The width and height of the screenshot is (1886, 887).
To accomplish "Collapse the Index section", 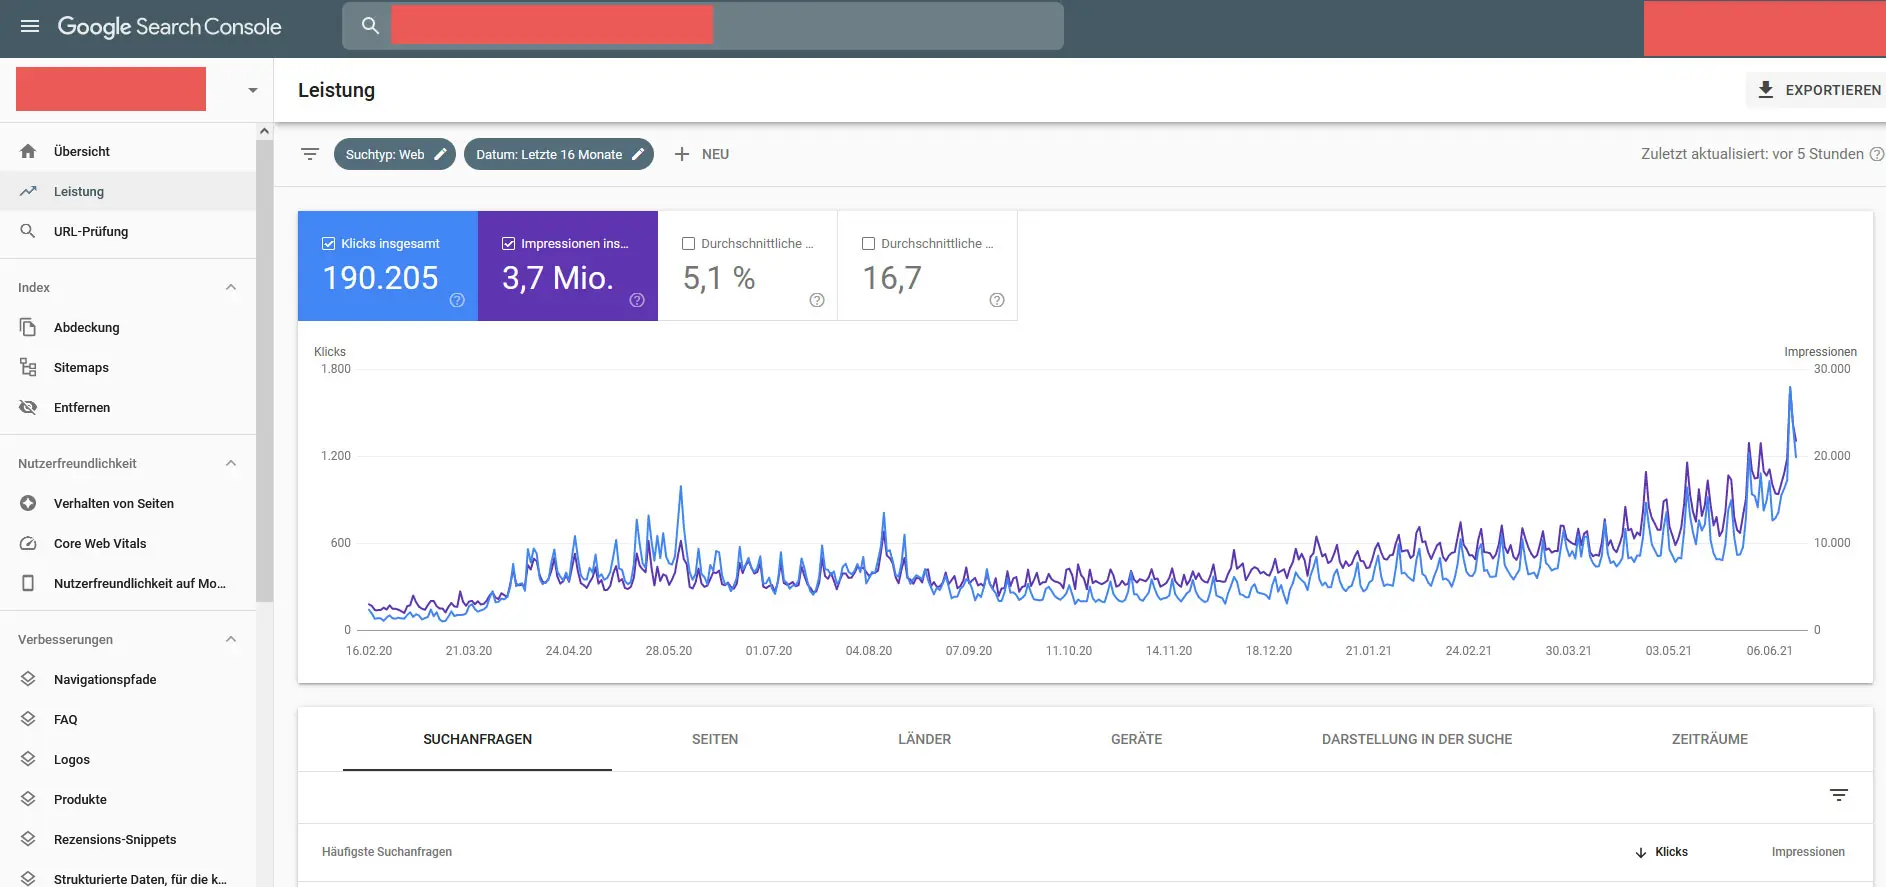I will coord(231,287).
